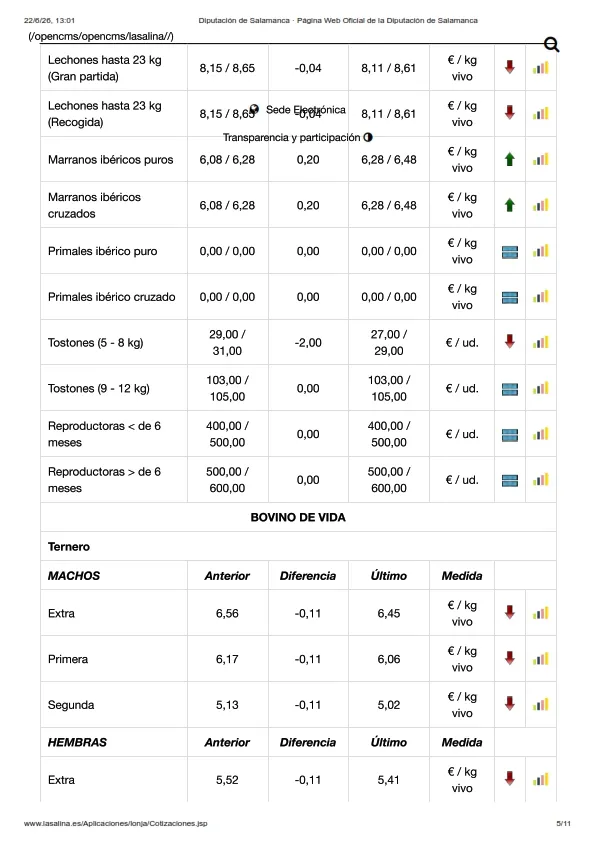The image size is (595, 842).
Task: Click the red down arrow for Machos Primera
Action: (510, 658)
